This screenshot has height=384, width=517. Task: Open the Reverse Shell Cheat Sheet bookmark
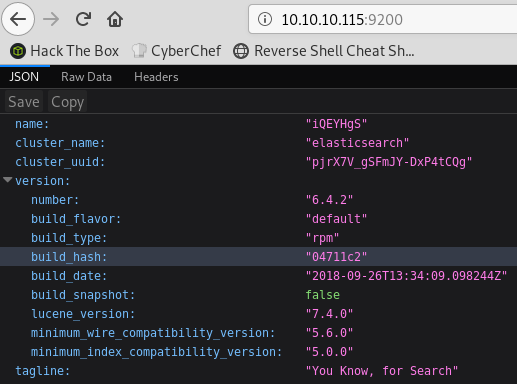coord(324,51)
